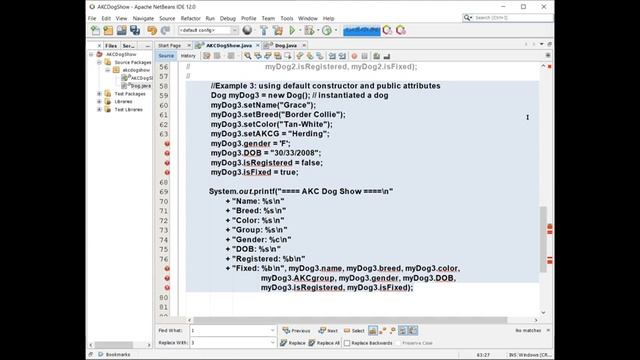Click the Shift Line Left icon in editor toolbar
640x360 pixels.
(332, 56)
